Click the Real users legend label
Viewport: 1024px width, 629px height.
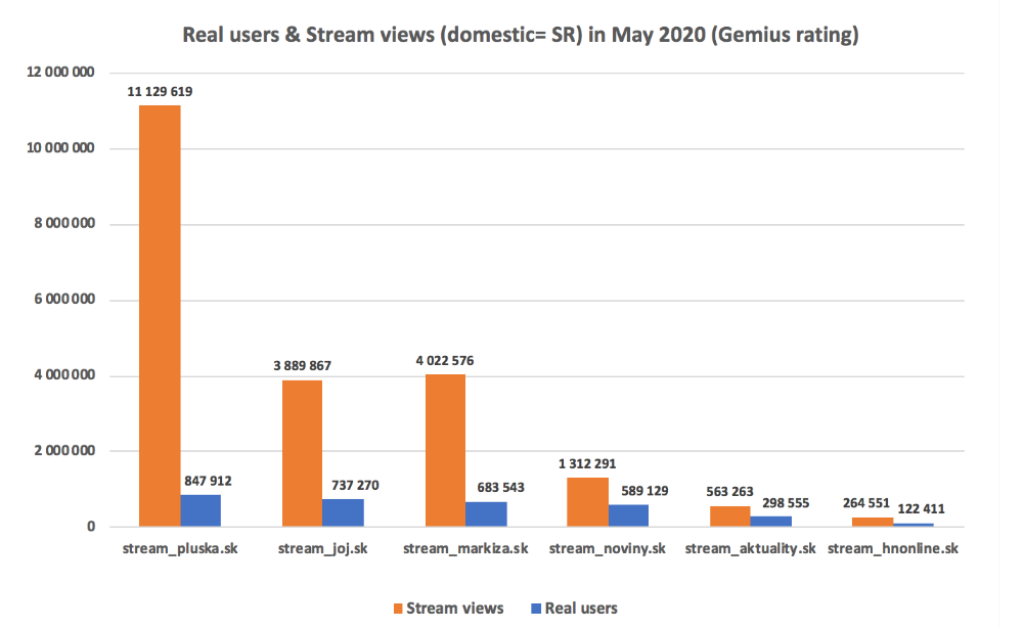click(x=581, y=609)
